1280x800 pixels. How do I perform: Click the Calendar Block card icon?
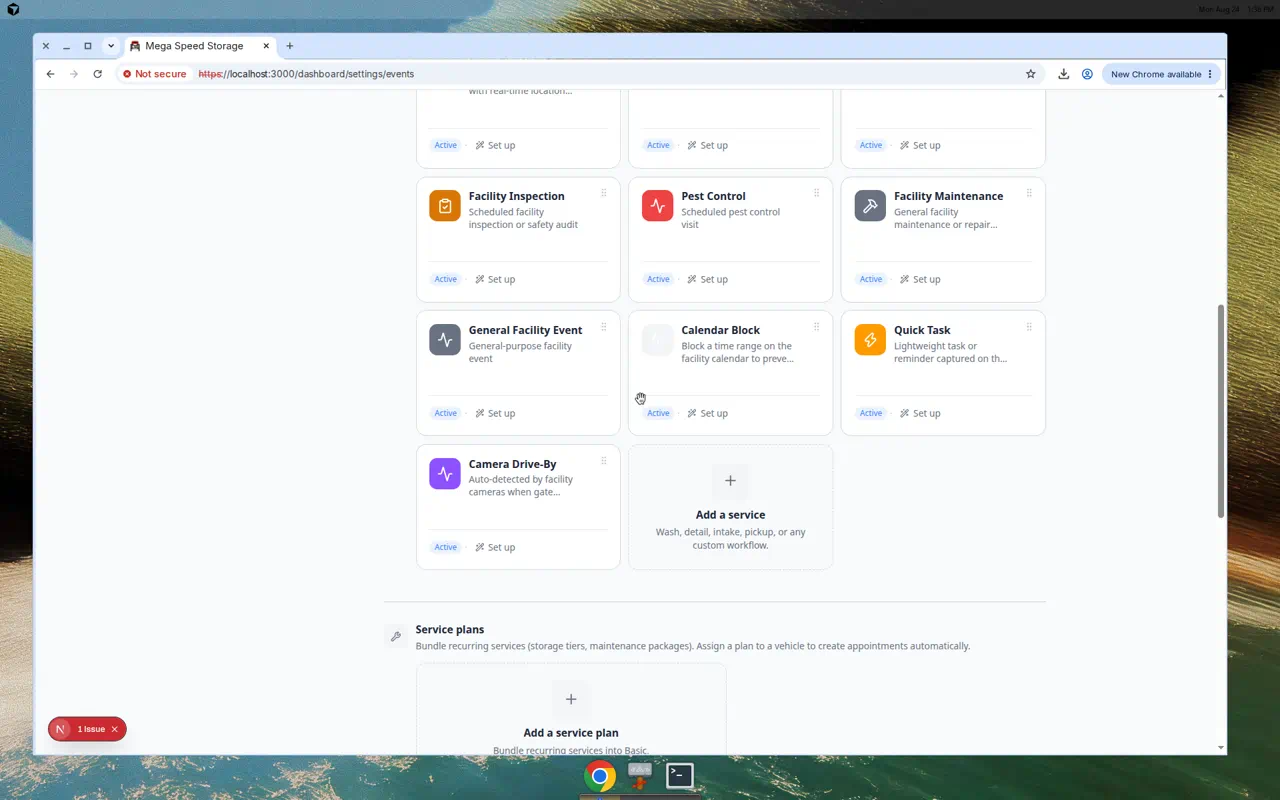(658, 340)
